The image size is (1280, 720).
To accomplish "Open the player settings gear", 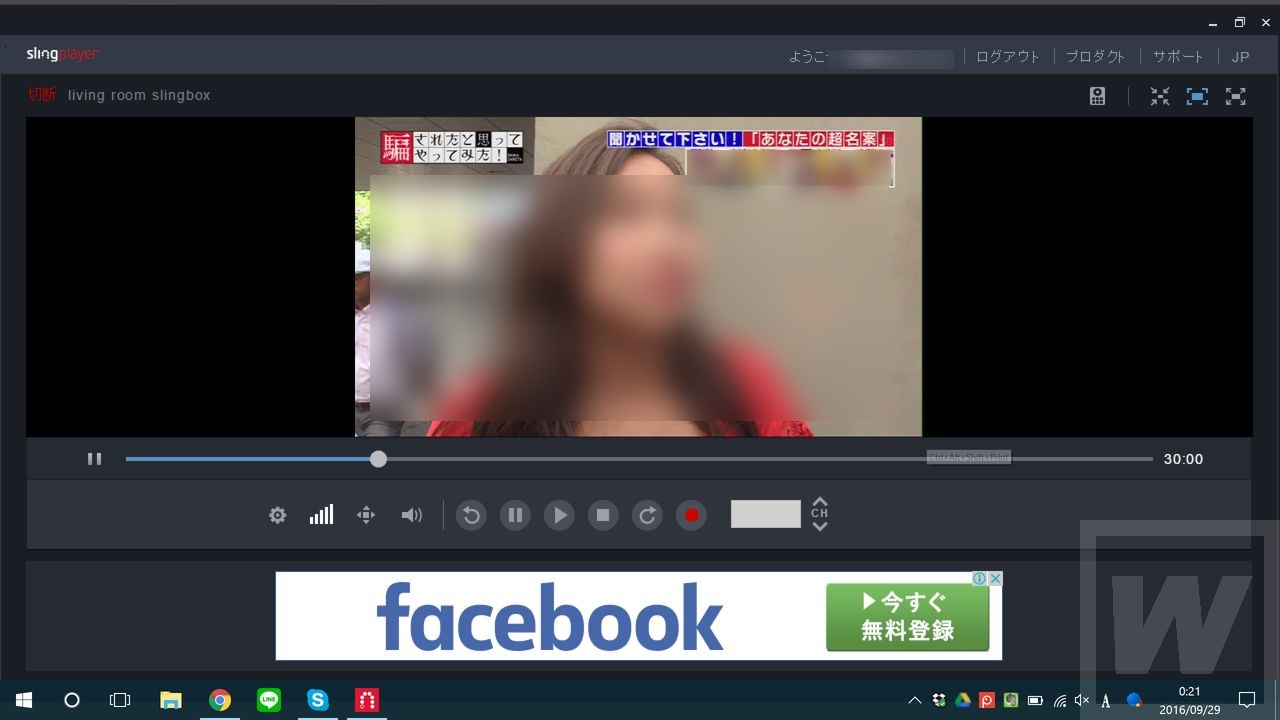I will pyautogui.click(x=278, y=515).
